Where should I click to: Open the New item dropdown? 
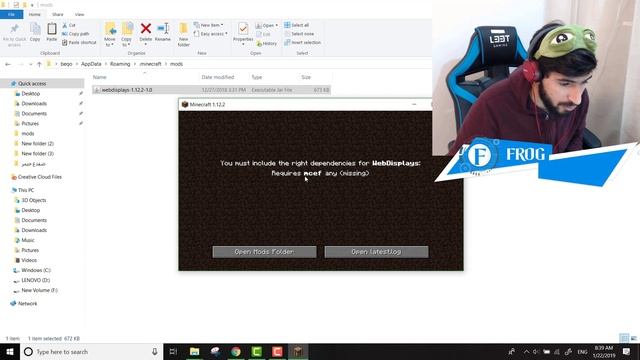(x=209, y=25)
